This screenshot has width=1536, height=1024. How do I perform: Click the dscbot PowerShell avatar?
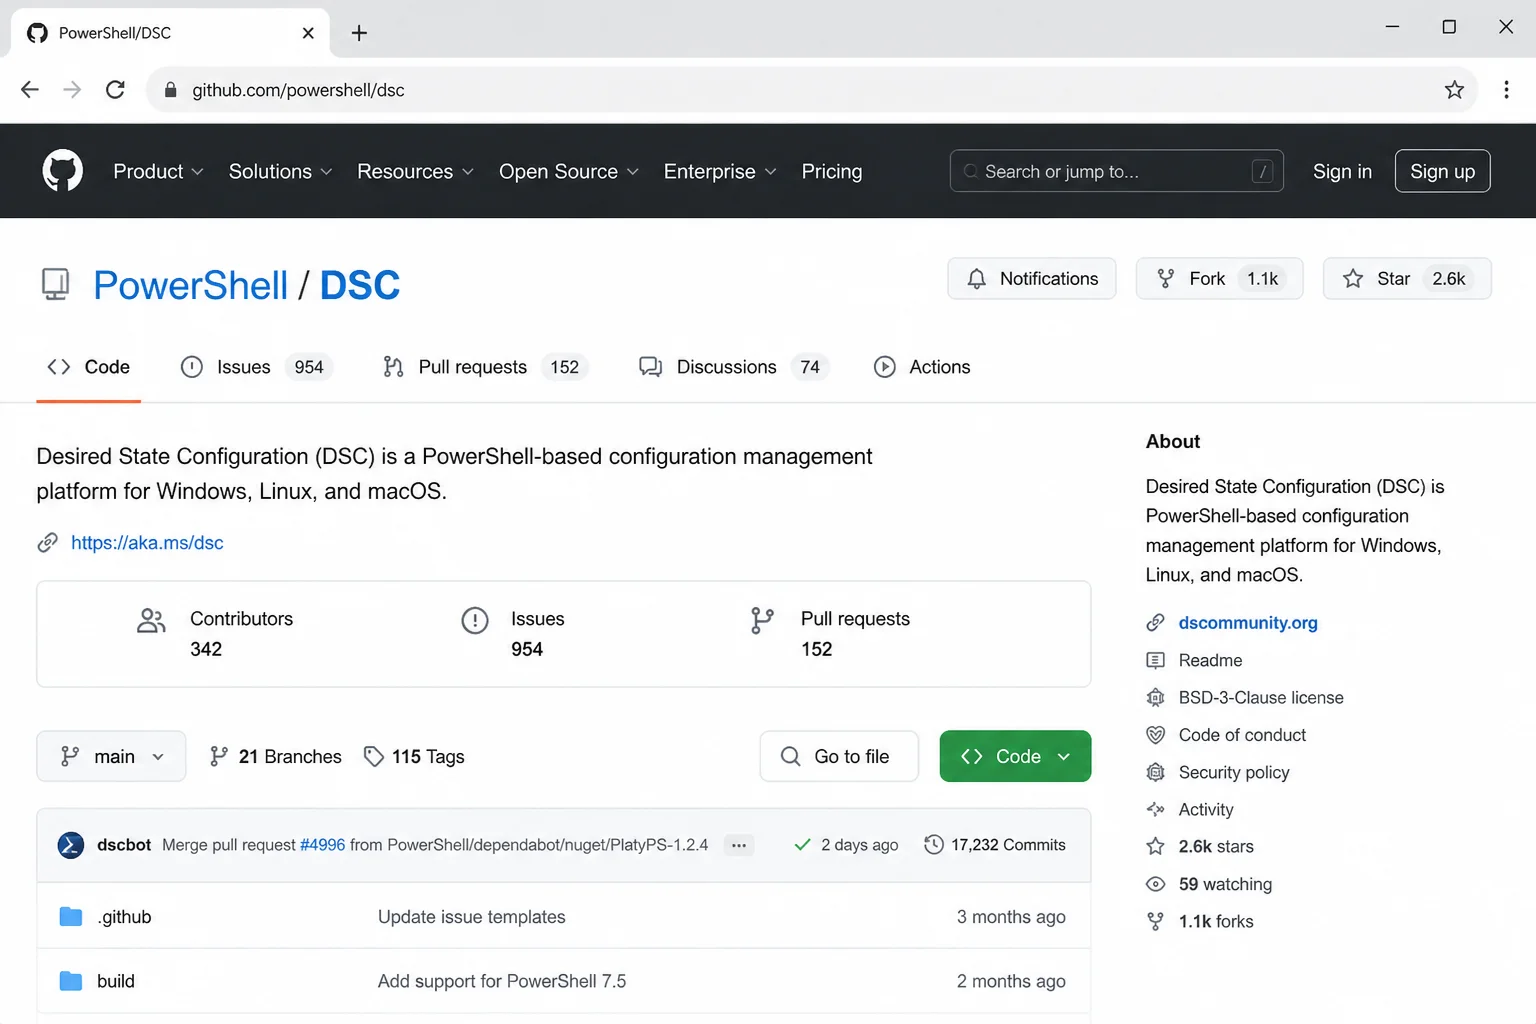point(71,845)
